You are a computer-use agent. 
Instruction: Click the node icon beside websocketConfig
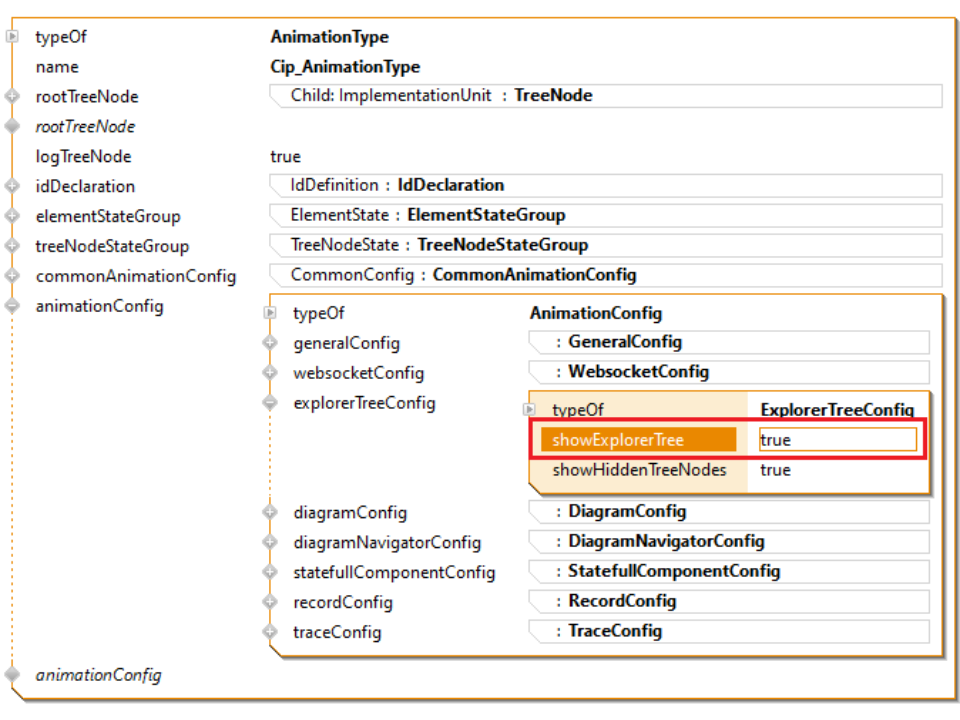tap(269, 373)
